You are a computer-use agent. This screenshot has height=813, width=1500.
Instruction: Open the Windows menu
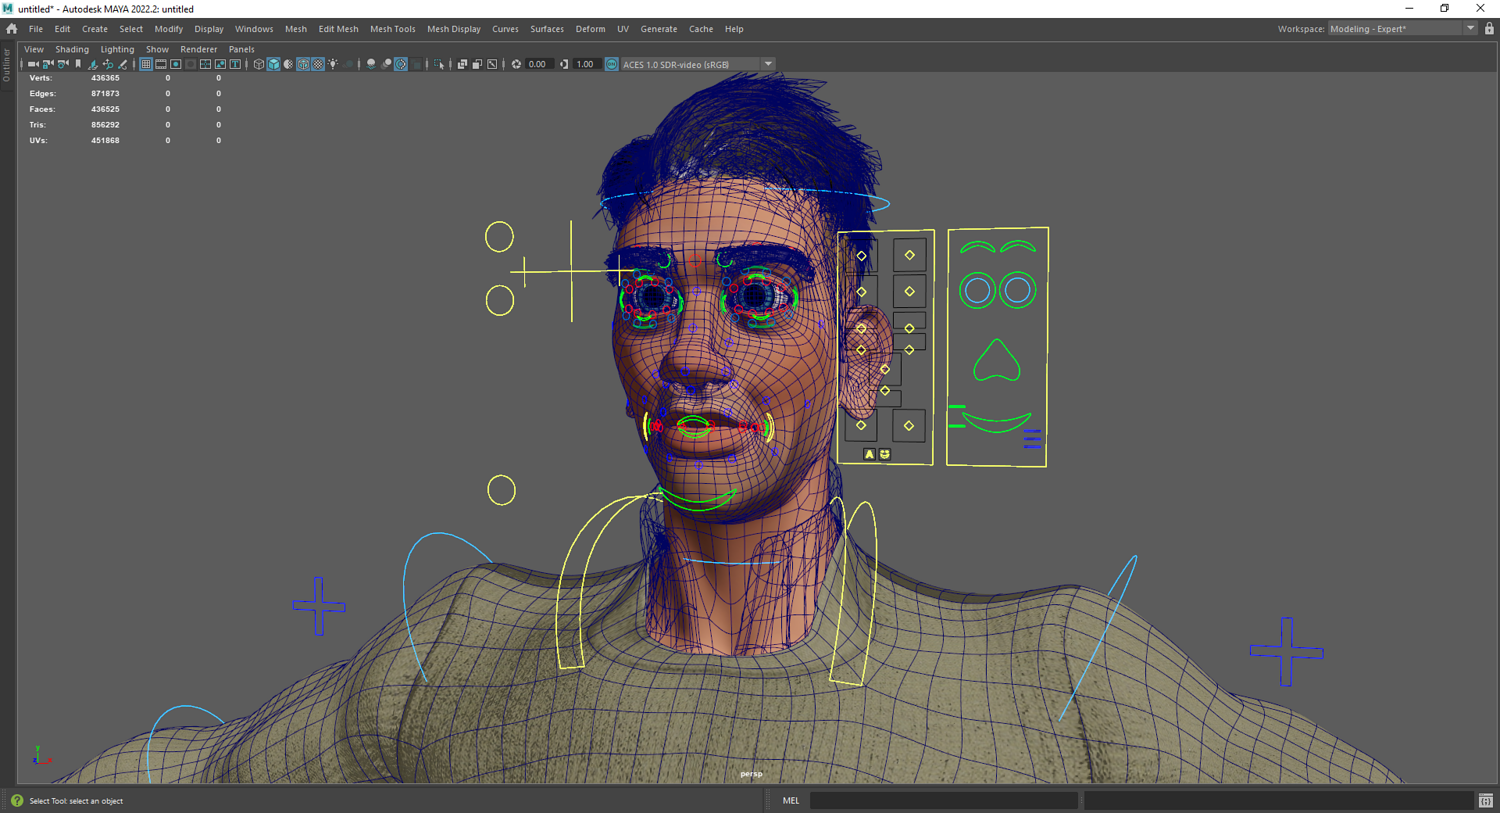pyautogui.click(x=254, y=29)
